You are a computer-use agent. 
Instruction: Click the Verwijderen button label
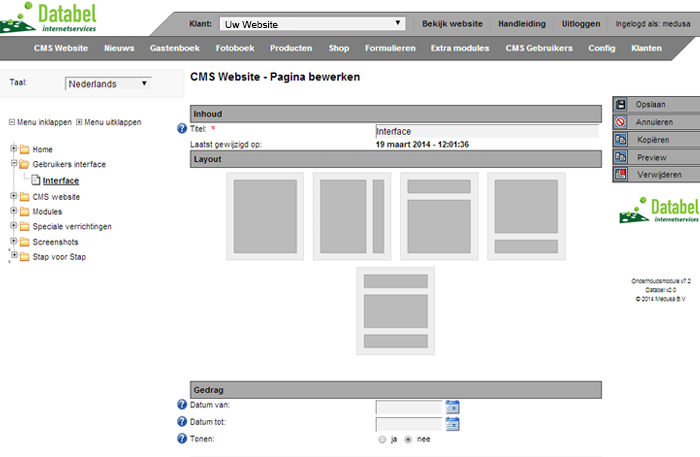pos(659,174)
